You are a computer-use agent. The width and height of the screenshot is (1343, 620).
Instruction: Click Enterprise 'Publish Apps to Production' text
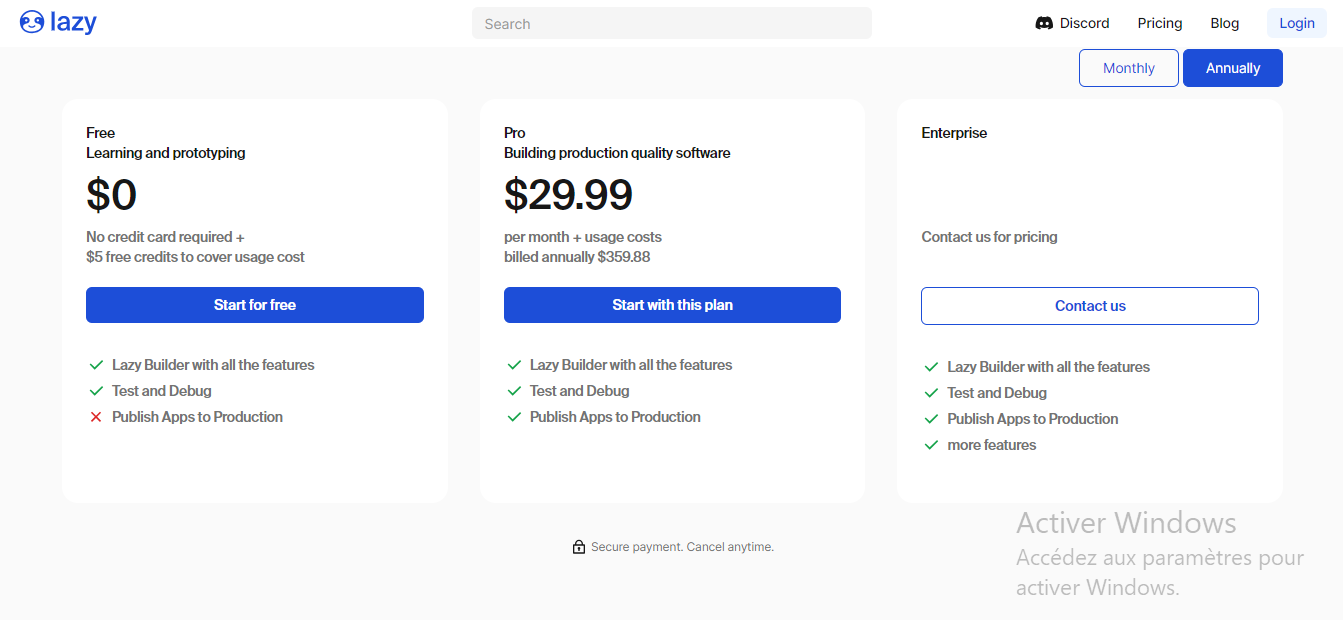[1033, 419]
